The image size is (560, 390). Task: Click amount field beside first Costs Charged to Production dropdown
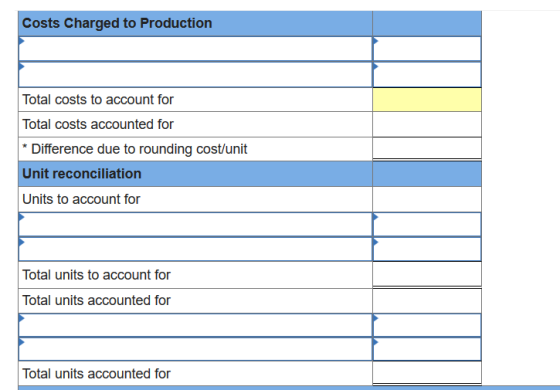click(x=427, y=49)
